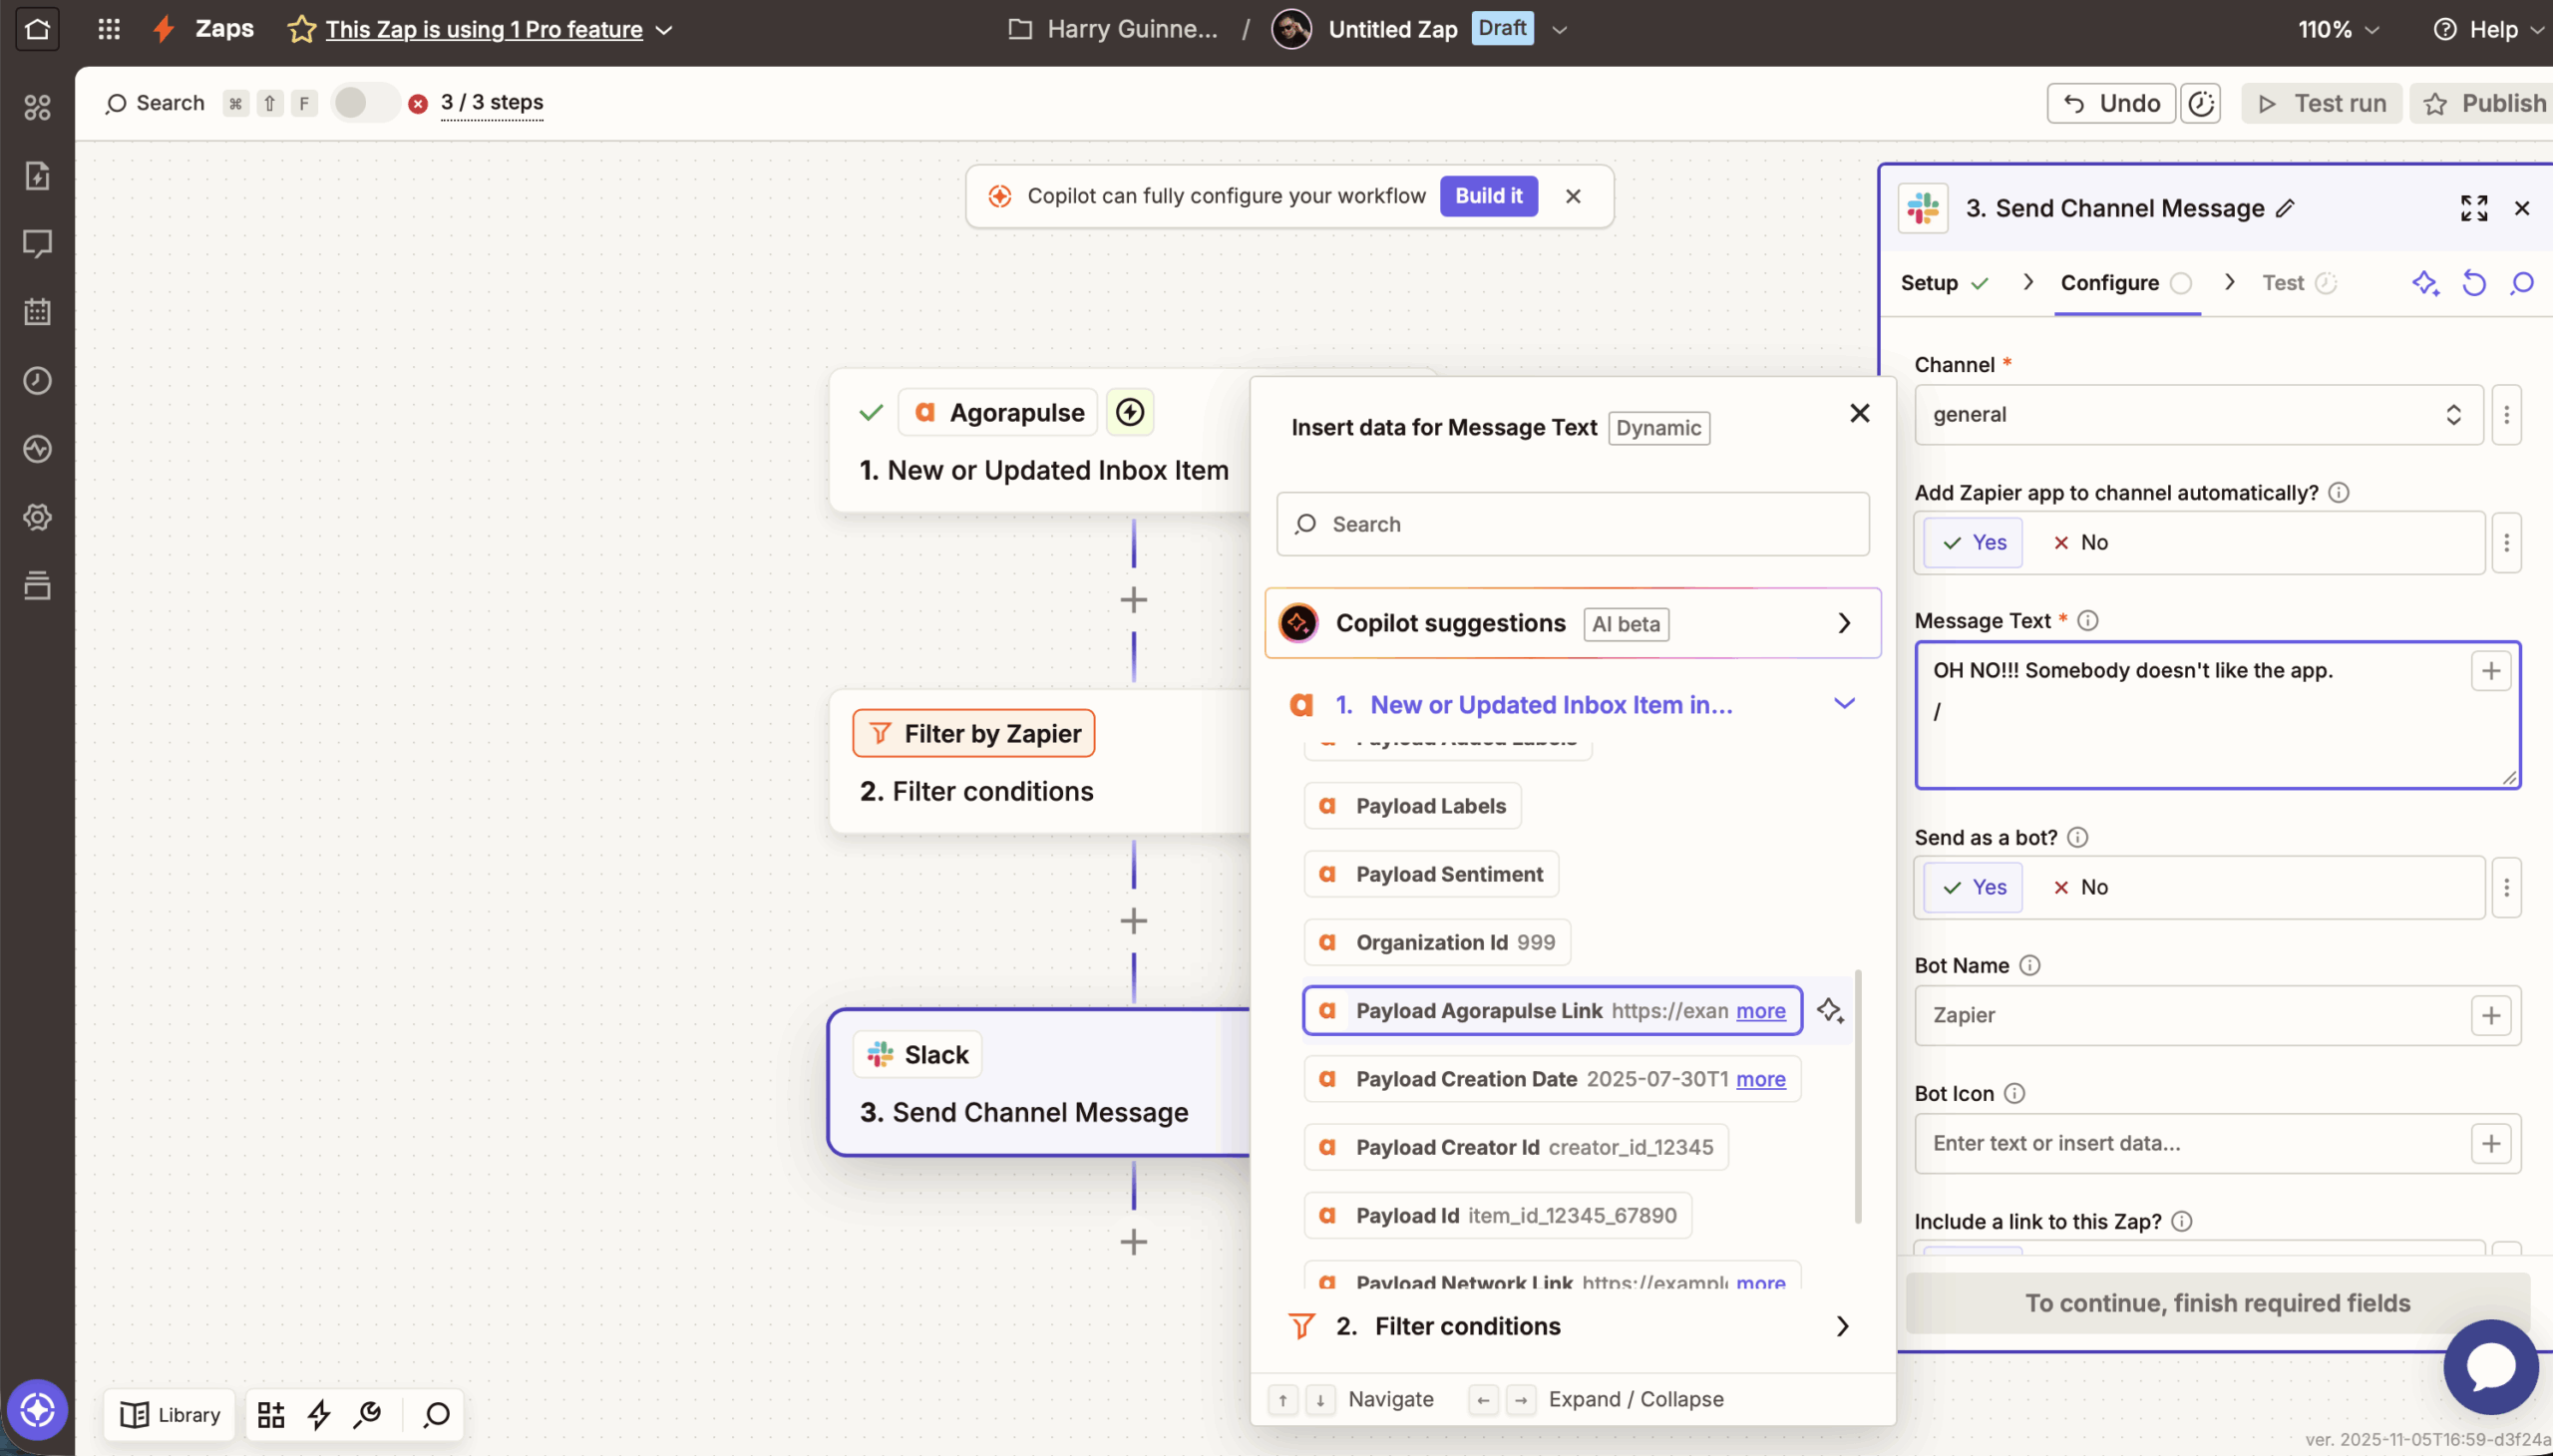The width and height of the screenshot is (2553, 1456).
Task: Click the Build it button
Action: pyautogui.click(x=1488, y=196)
